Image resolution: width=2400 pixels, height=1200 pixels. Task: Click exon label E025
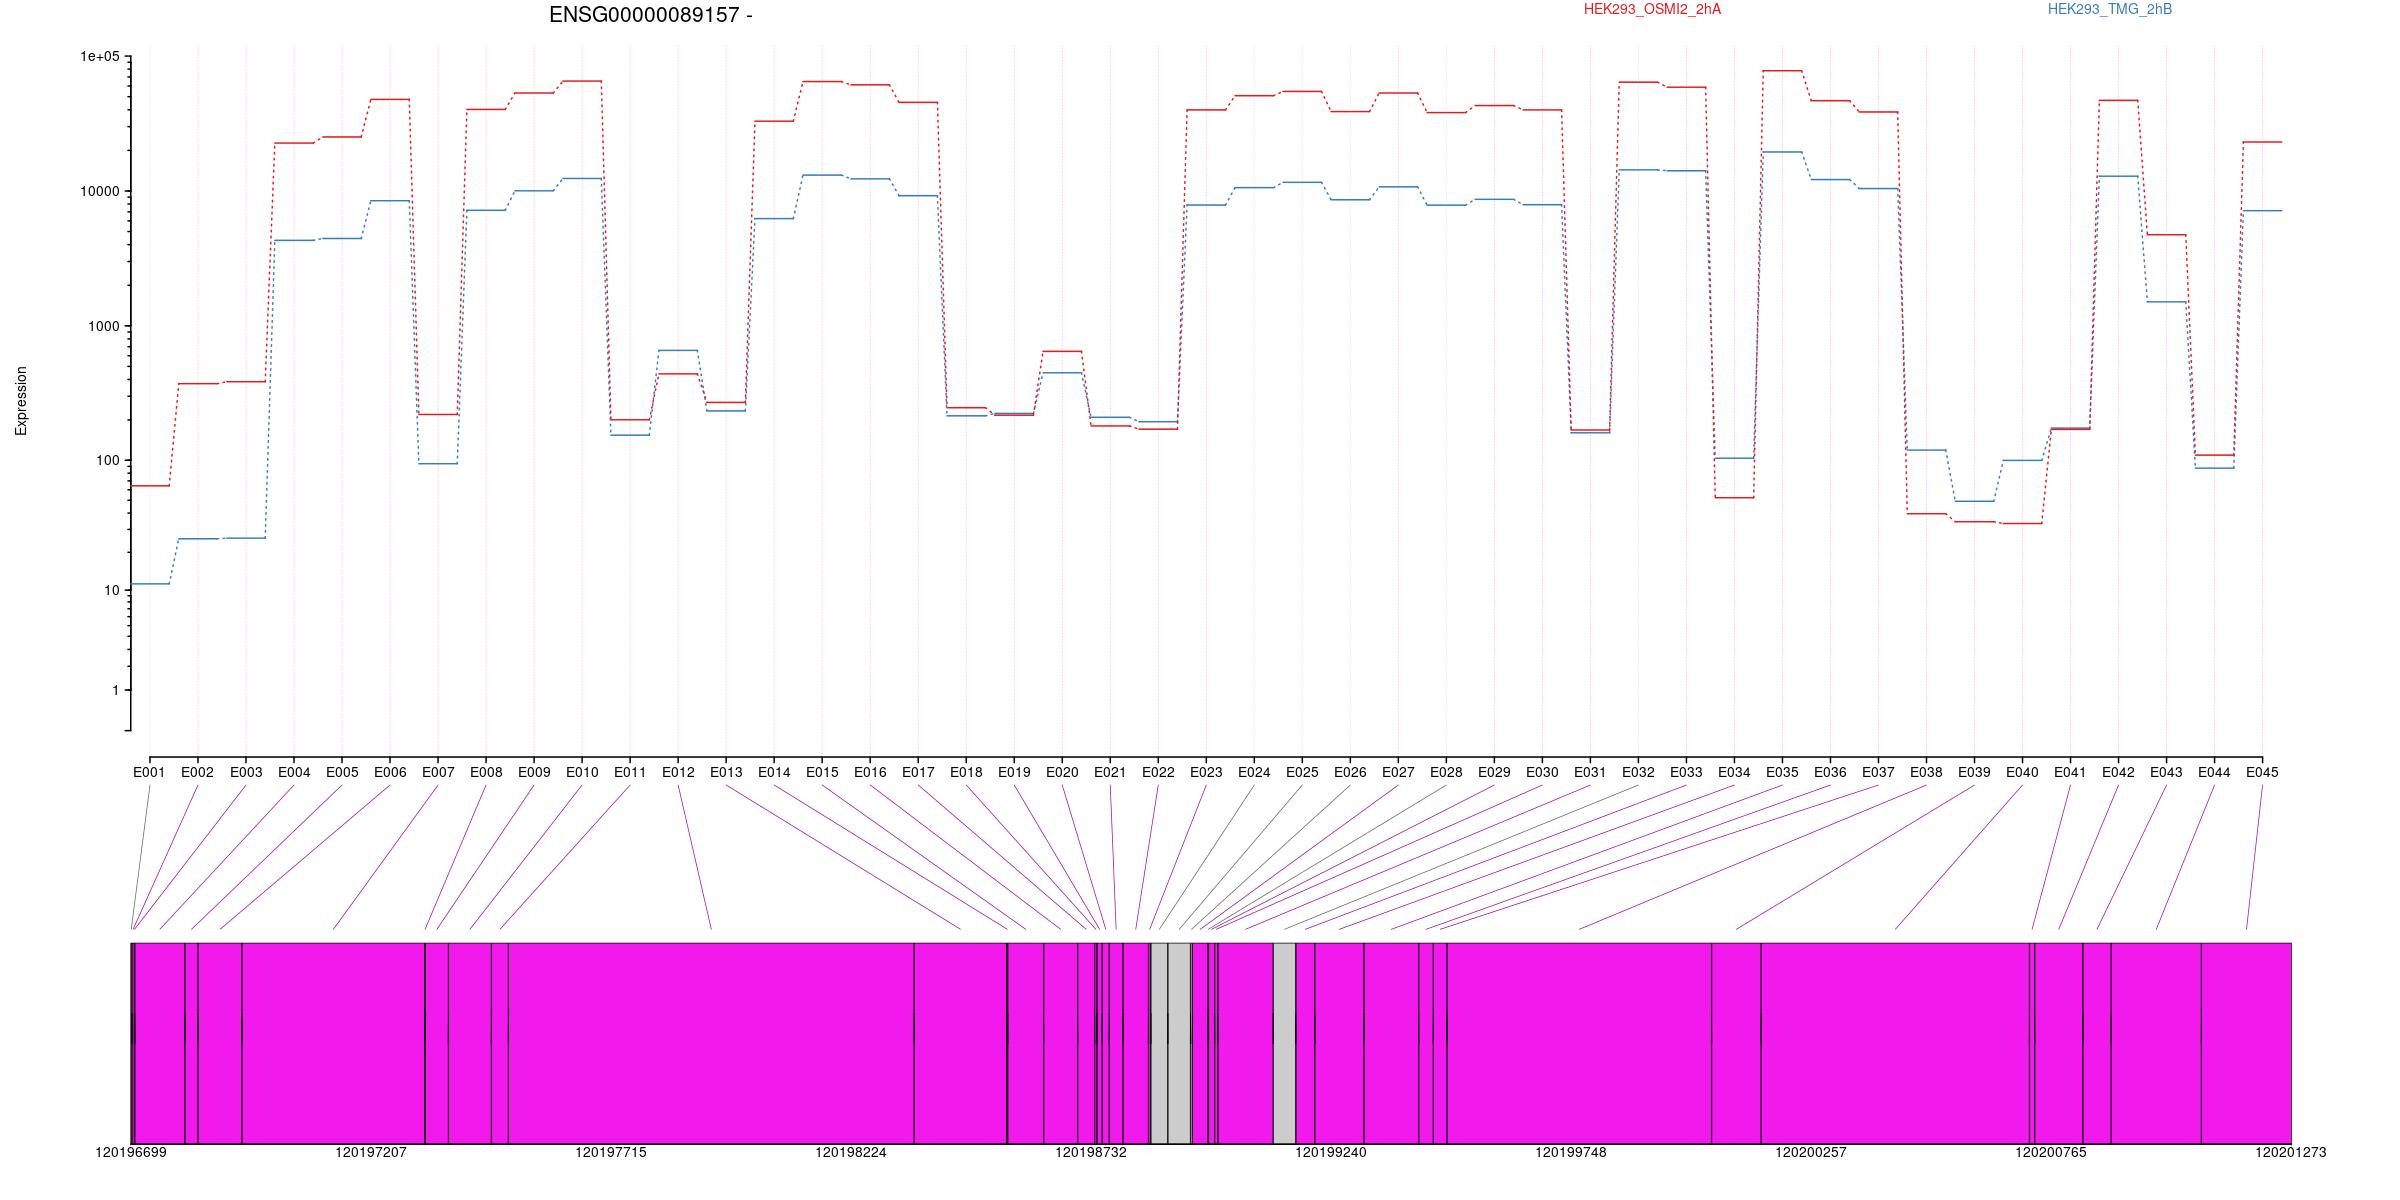1302,772
